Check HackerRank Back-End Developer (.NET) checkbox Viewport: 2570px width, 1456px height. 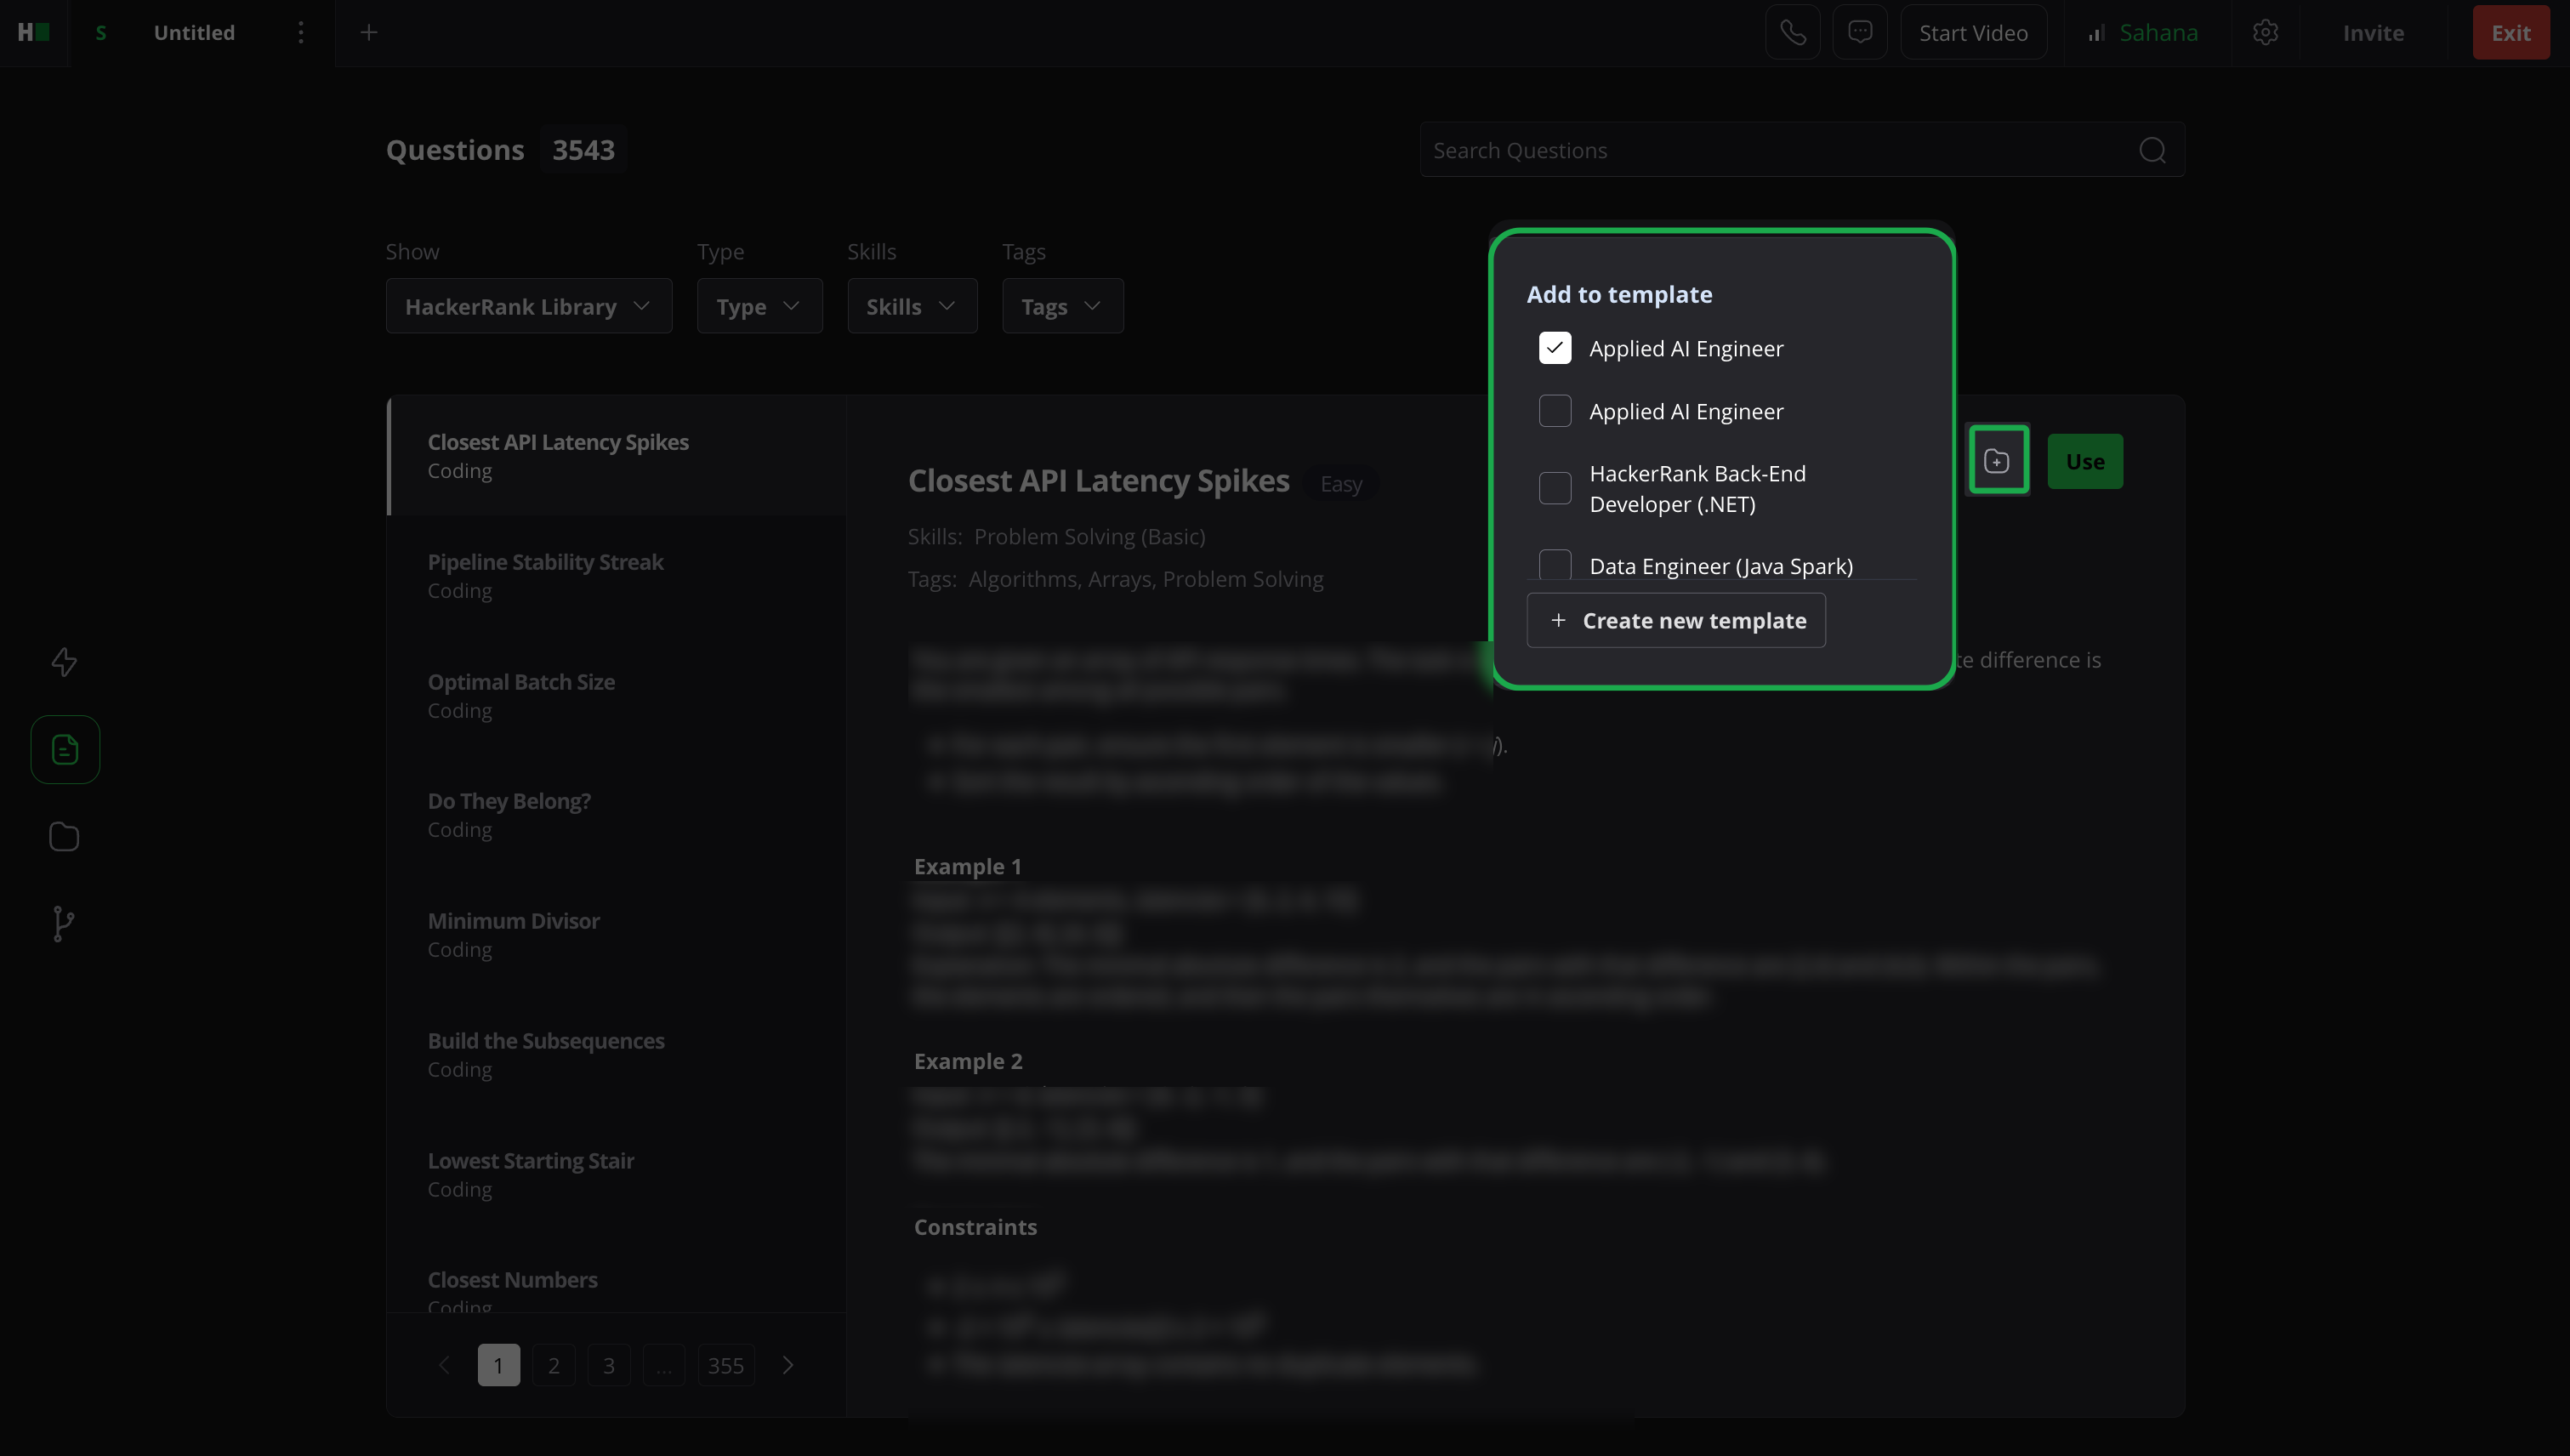pos(1555,488)
